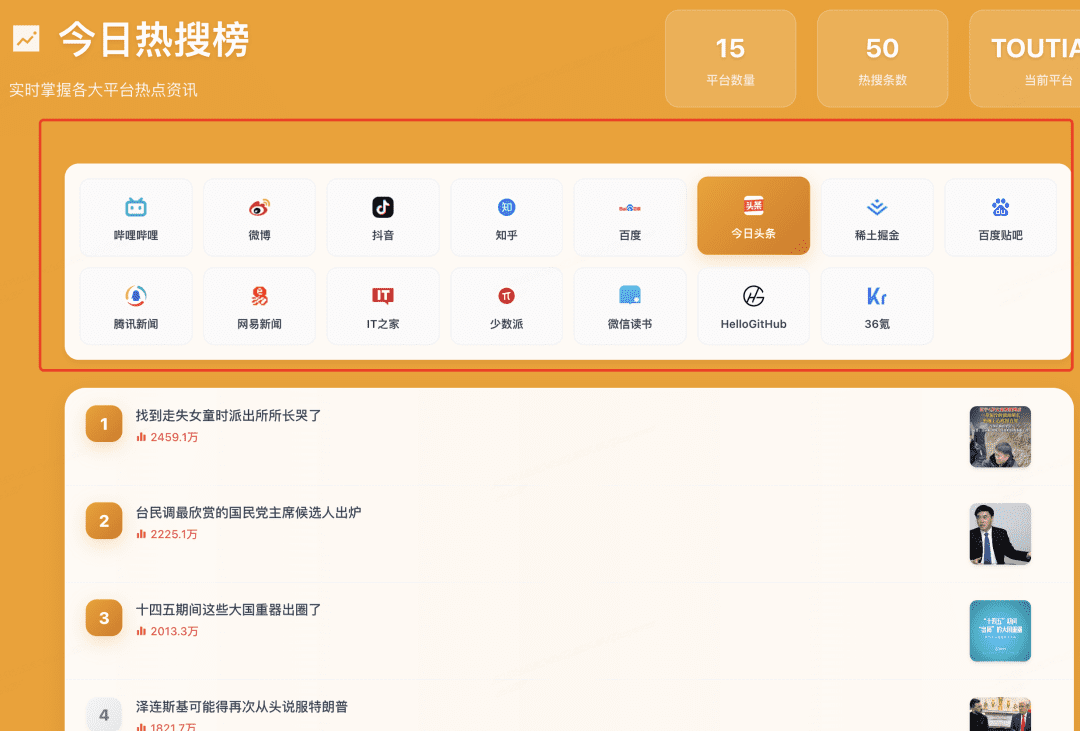
Task: Select the Baidu (百度) platform
Action: [x=630, y=208]
